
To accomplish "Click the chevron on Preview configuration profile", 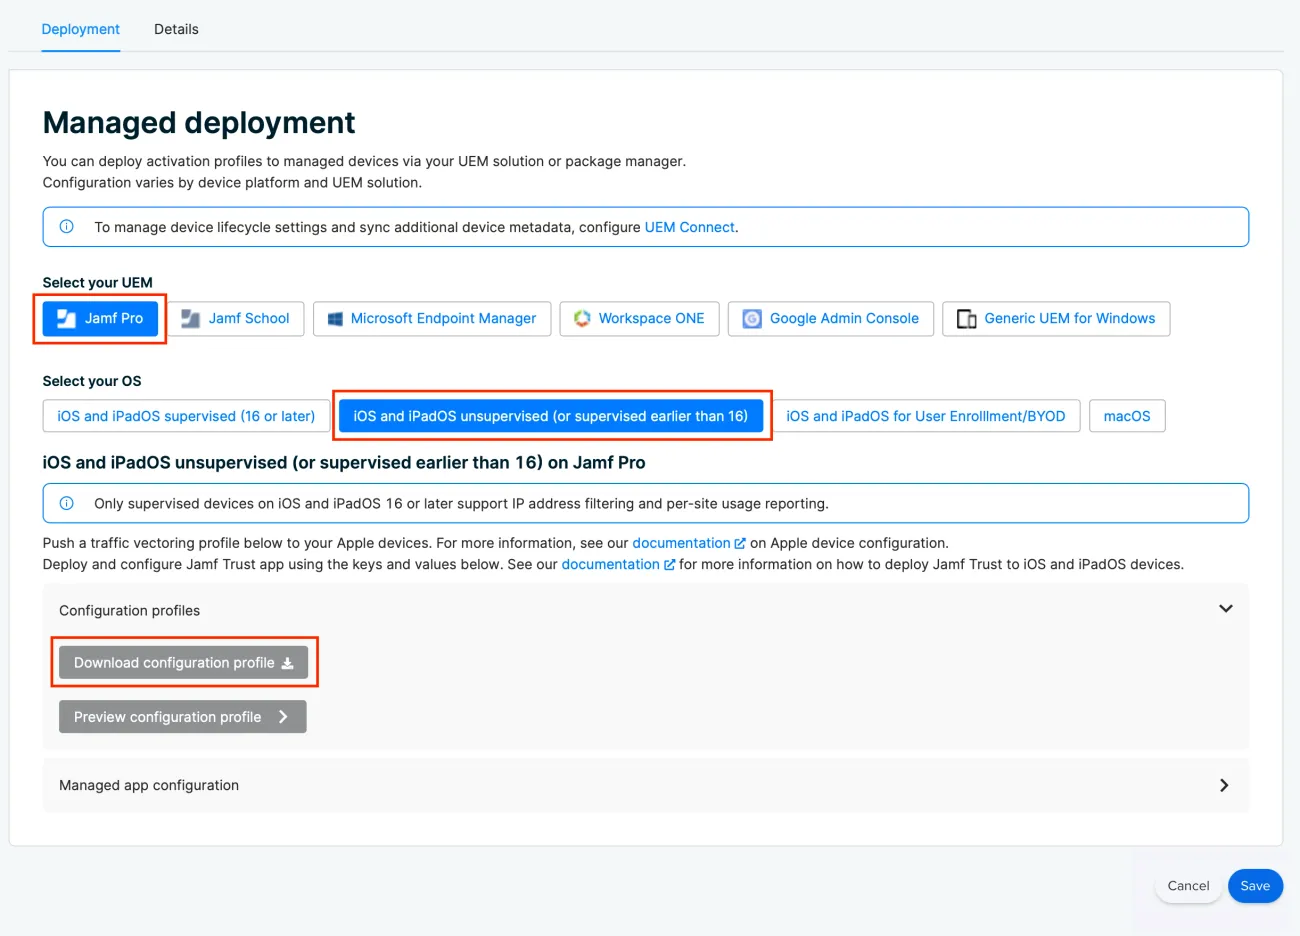I will coord(283,716).
